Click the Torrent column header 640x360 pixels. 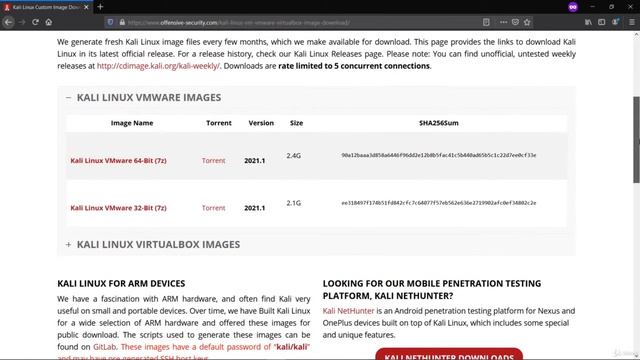[x=219, y=123]
